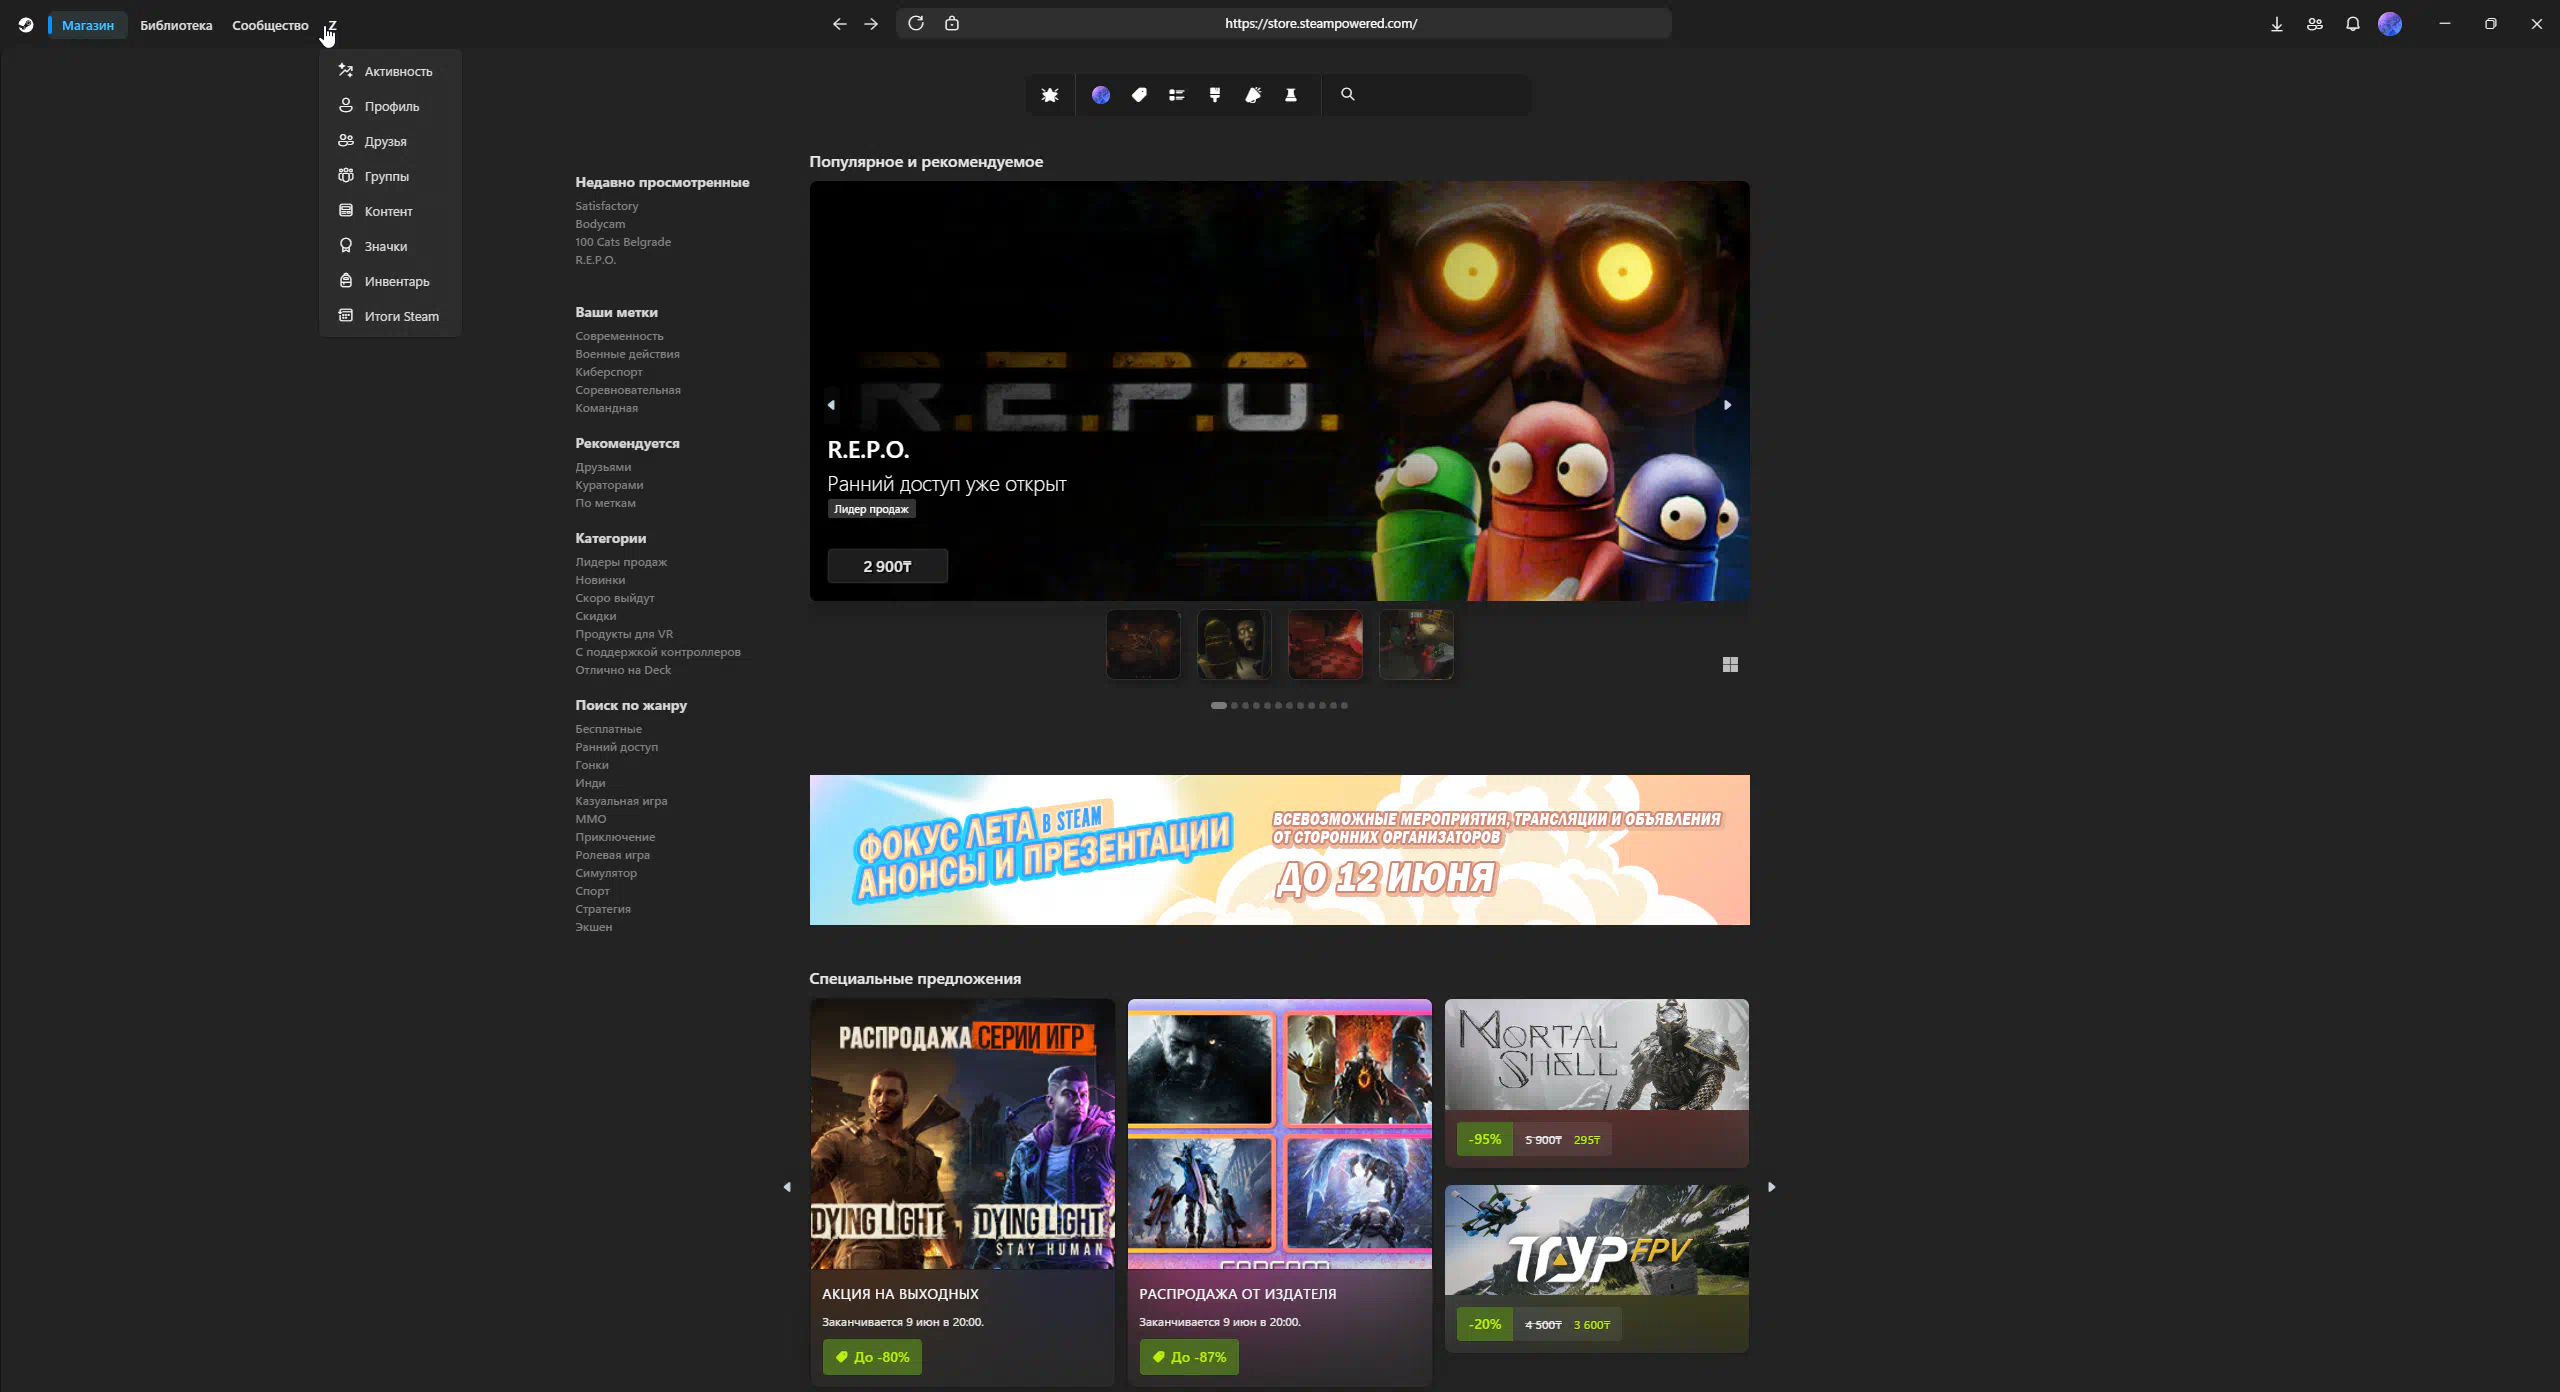
Task: Click the До -80% discount badge
Action: tap(872, 1357)
